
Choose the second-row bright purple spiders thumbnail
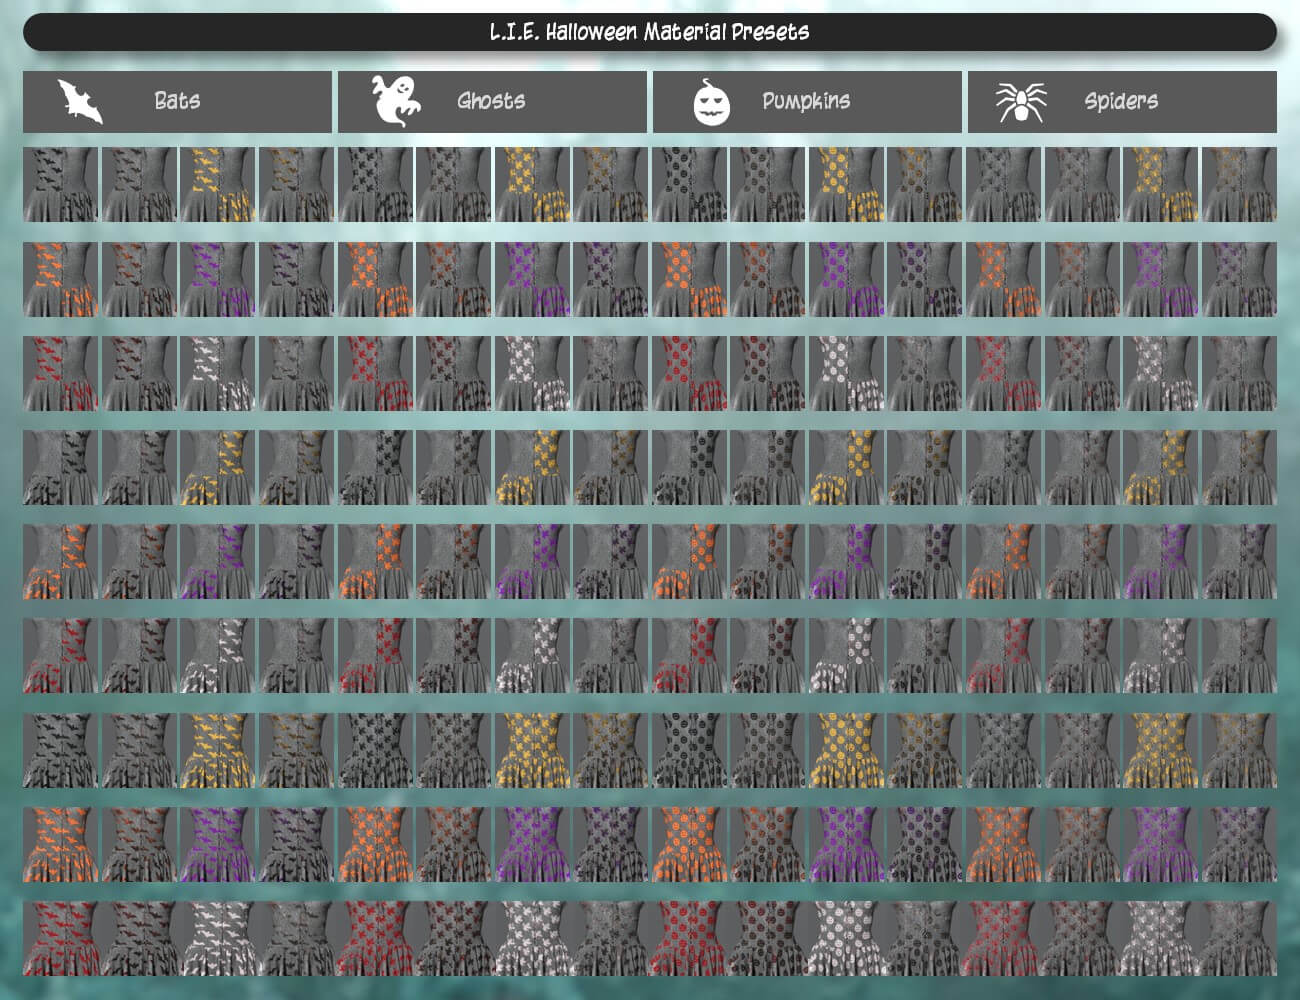point(1160,279)
